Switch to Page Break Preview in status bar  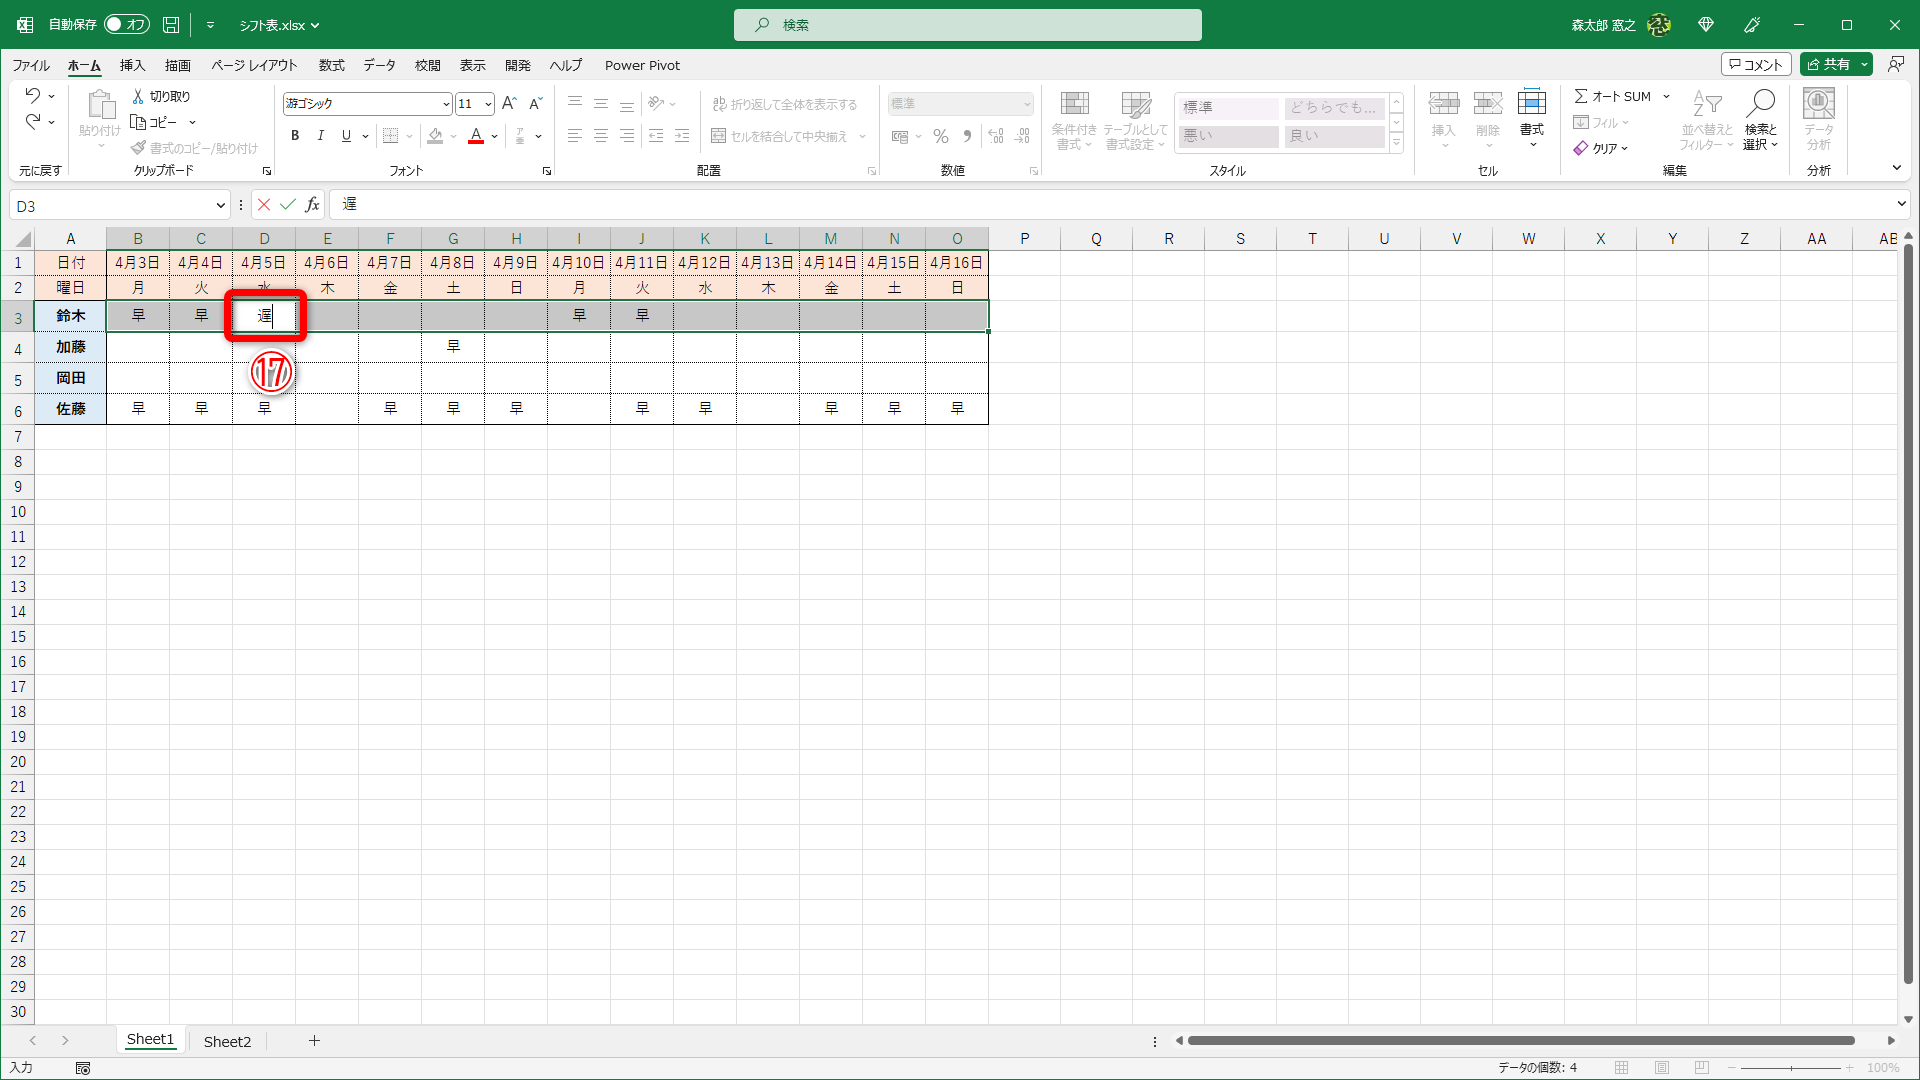point(1702,1068)
